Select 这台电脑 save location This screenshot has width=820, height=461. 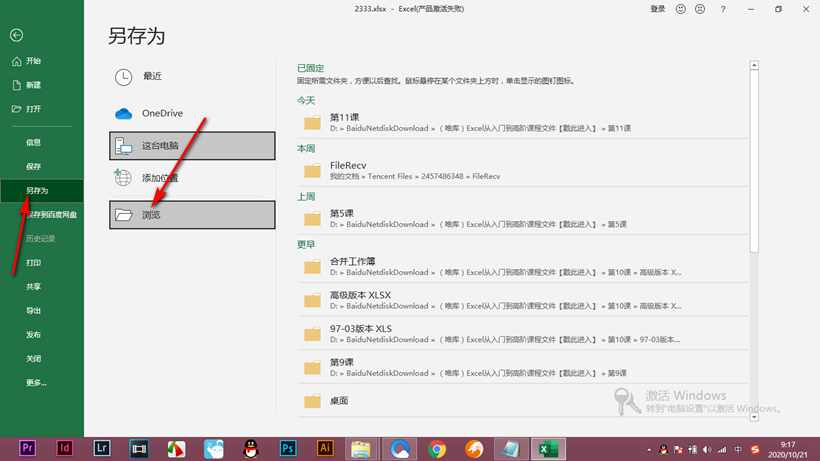tap(192, 145)
